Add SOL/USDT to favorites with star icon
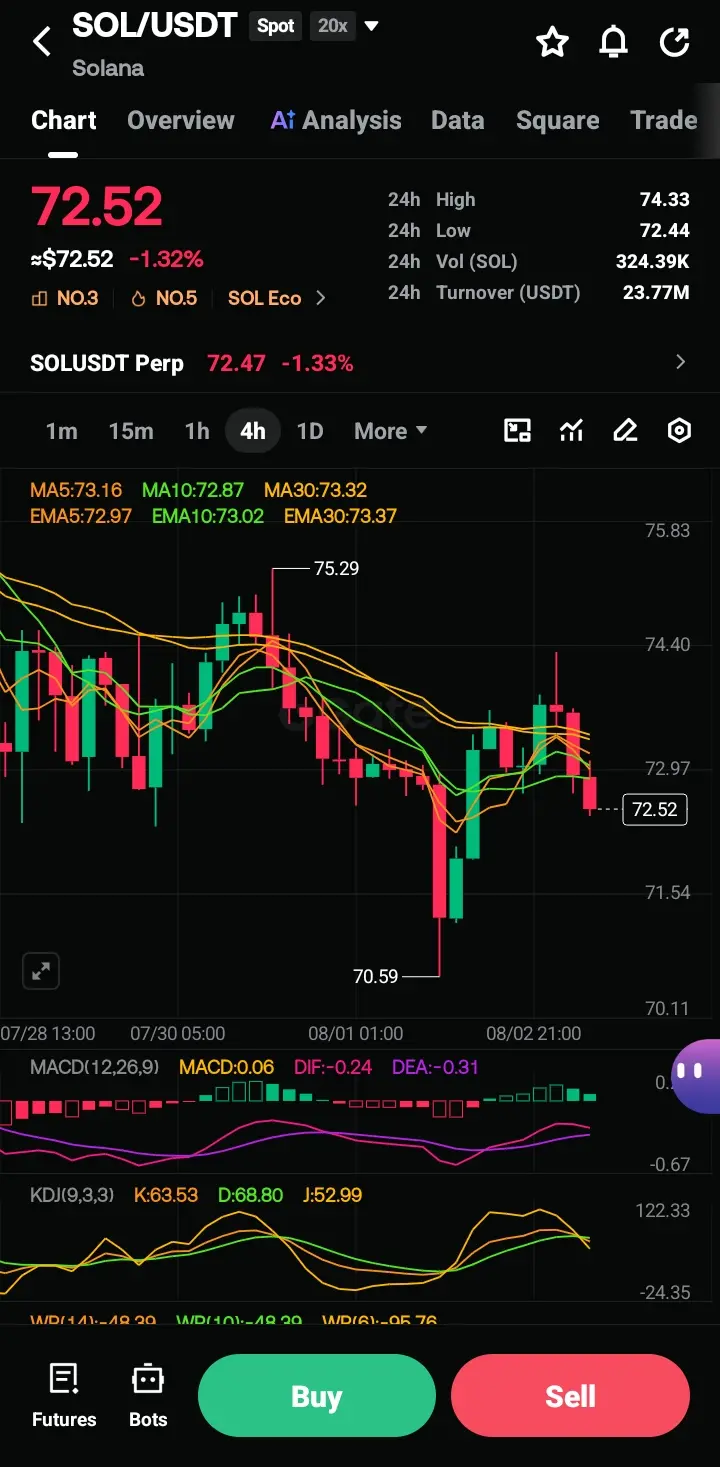720x1467 pixels. [x=552, y=42]
